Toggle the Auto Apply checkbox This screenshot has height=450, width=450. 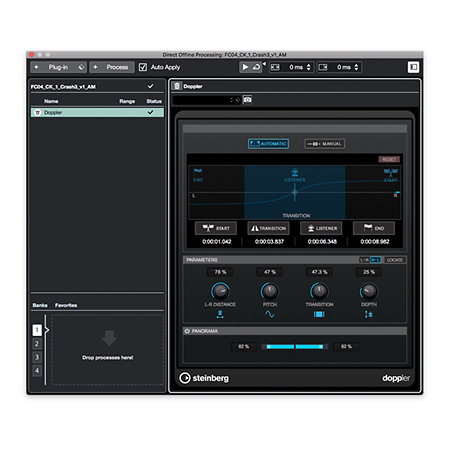pos(143,67)
